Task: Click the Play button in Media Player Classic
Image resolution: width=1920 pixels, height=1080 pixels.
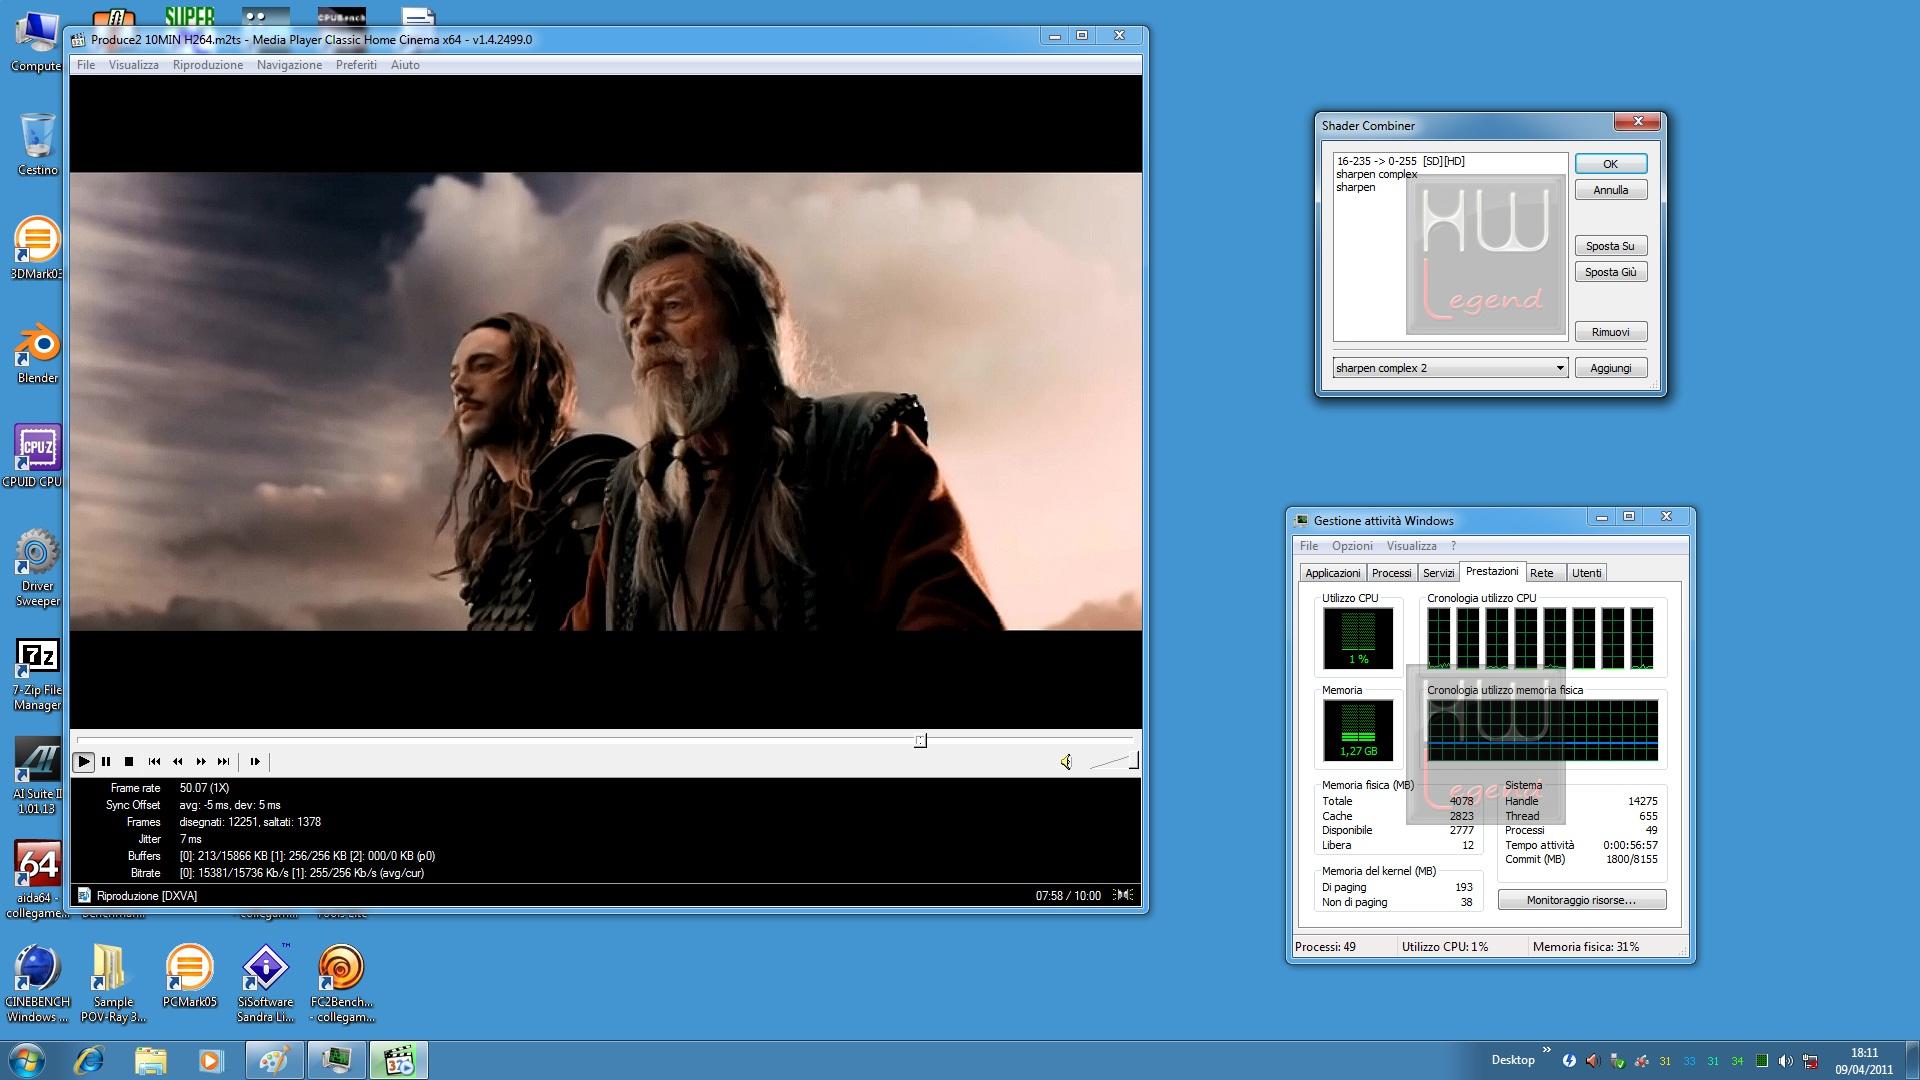Action: click(84, 762)
